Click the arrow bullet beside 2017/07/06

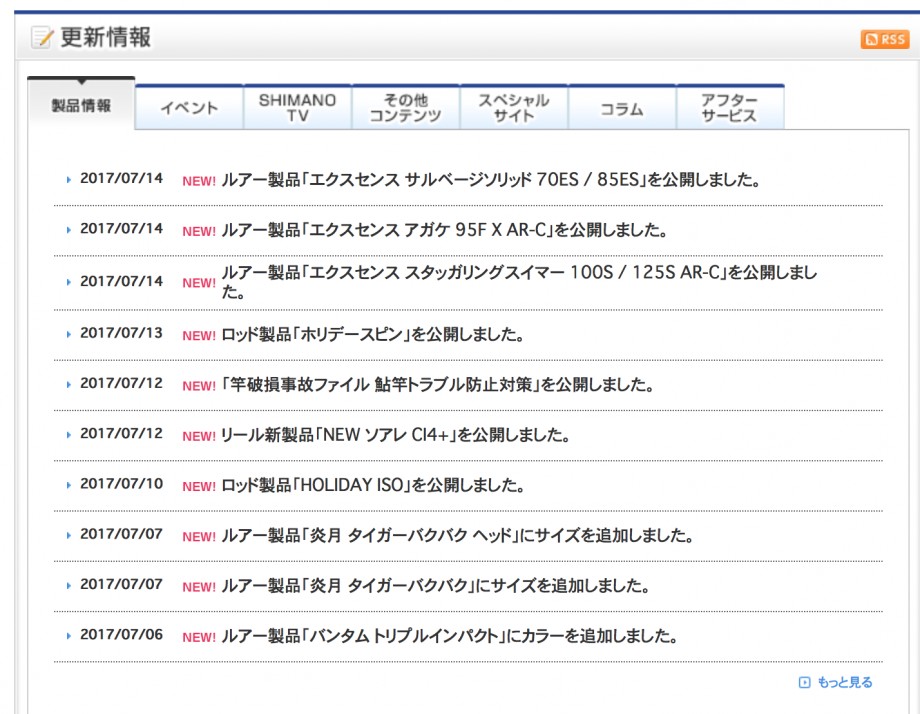pyautogui.click(x=69, y=636)
